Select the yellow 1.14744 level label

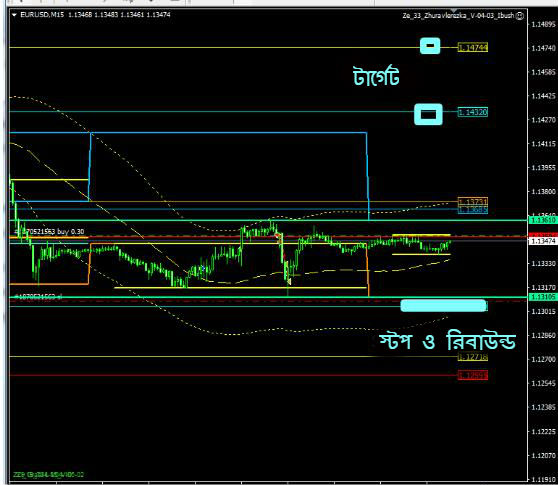point(473,47)
